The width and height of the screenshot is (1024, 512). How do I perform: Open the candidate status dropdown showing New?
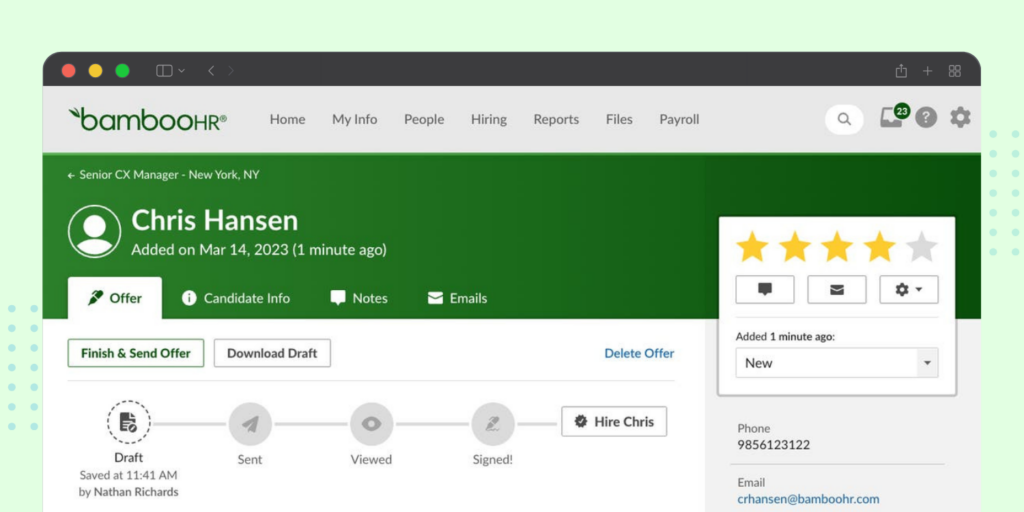tap(836, 363)
